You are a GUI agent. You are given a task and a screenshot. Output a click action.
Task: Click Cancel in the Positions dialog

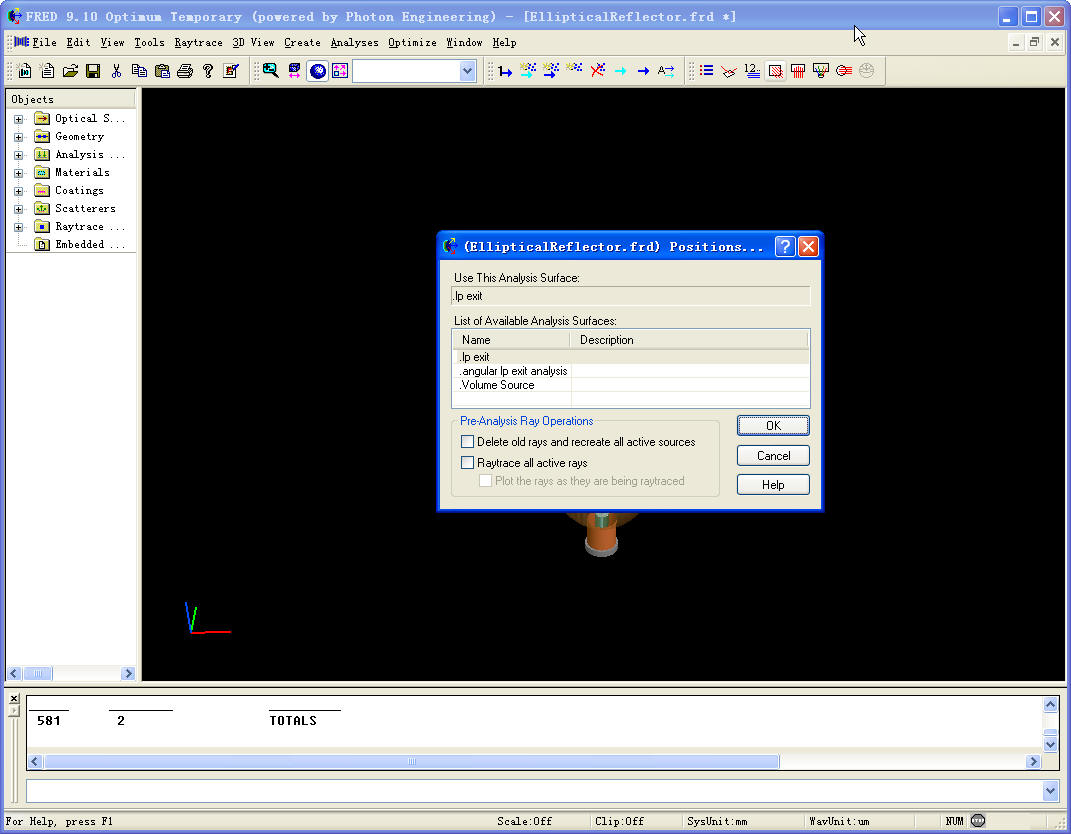[x=773, y=456]
